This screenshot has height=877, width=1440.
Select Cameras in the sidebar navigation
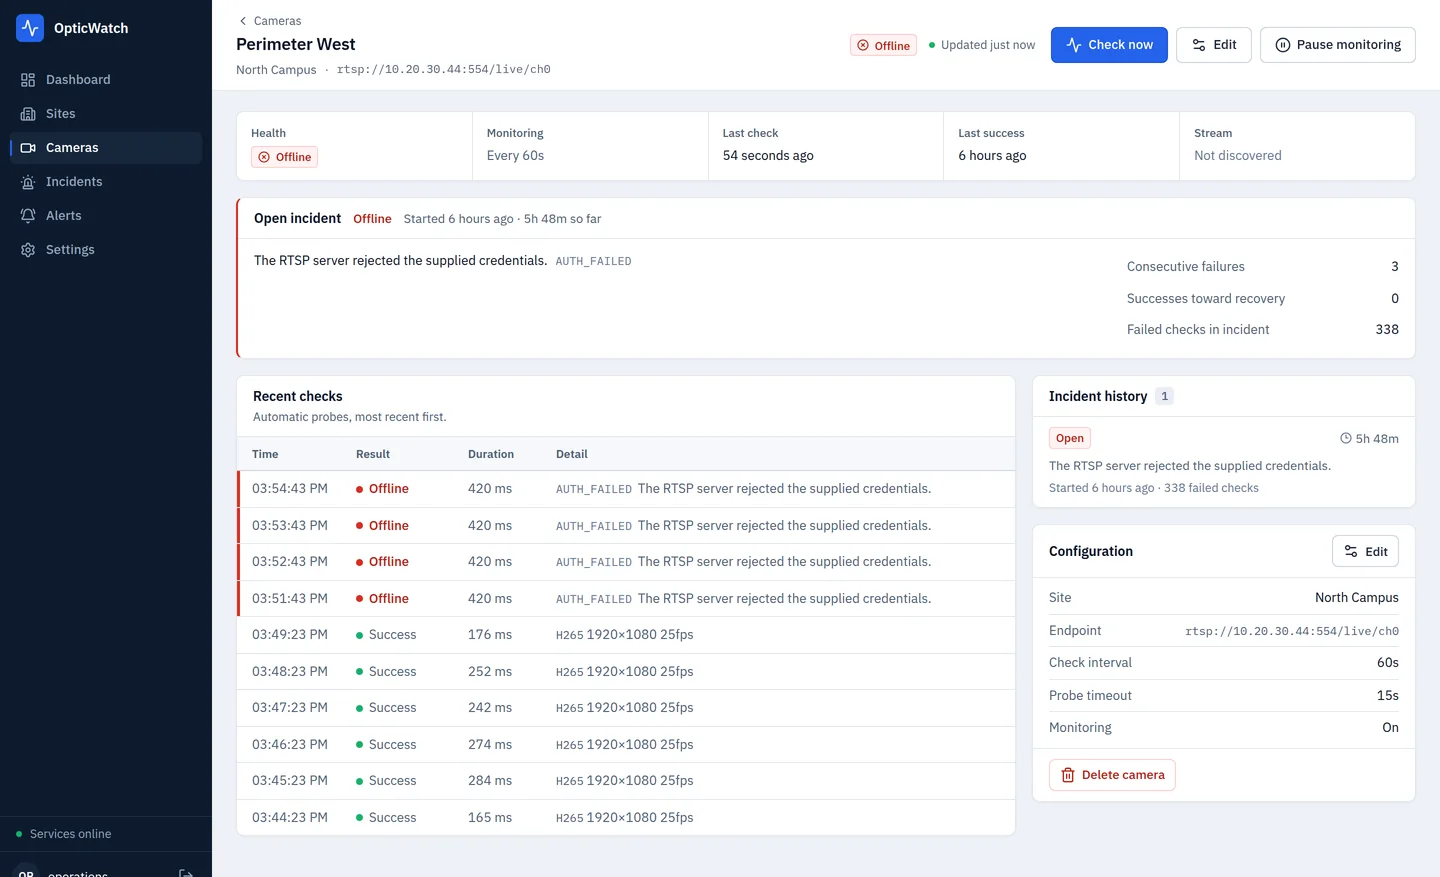[x=106, y=148]
